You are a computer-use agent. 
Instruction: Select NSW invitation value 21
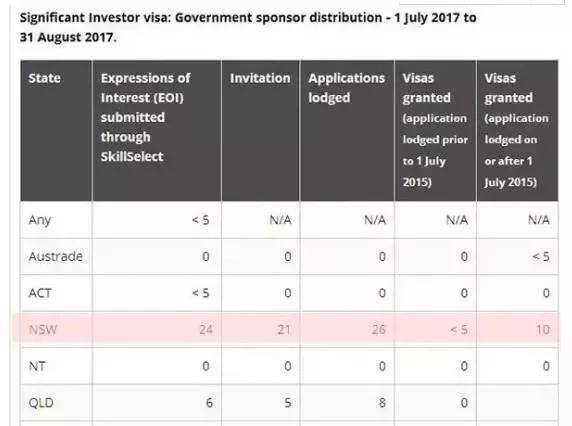pyautogui.click(x=284, y=330)
